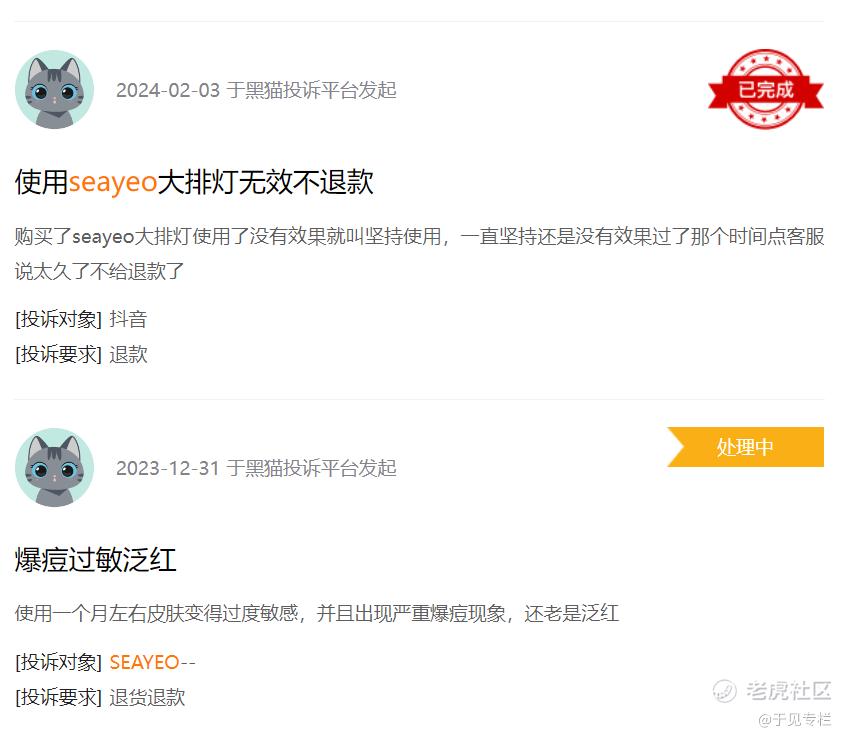Open complaint titled 使用seayeo大排灯无效不退款

(194, 182)
